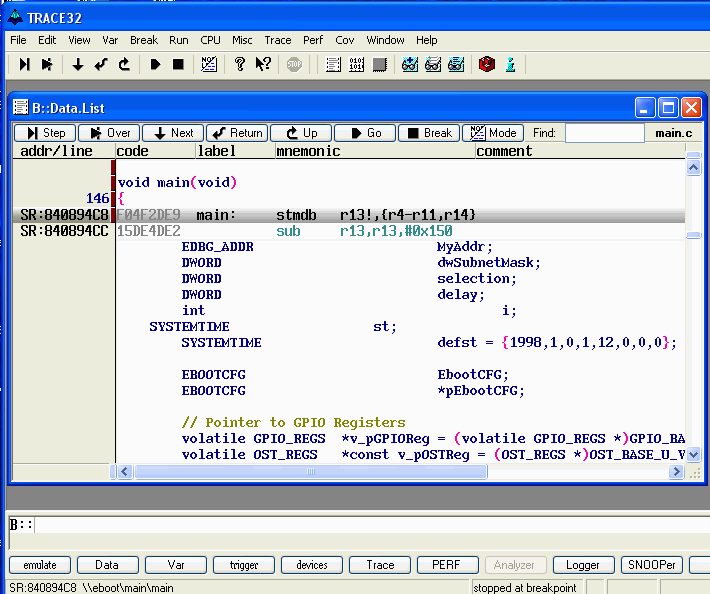This screenshot has height=594, width=710.
Task: Click Return button in Data.List window
Action: click(x=237, y=133)
